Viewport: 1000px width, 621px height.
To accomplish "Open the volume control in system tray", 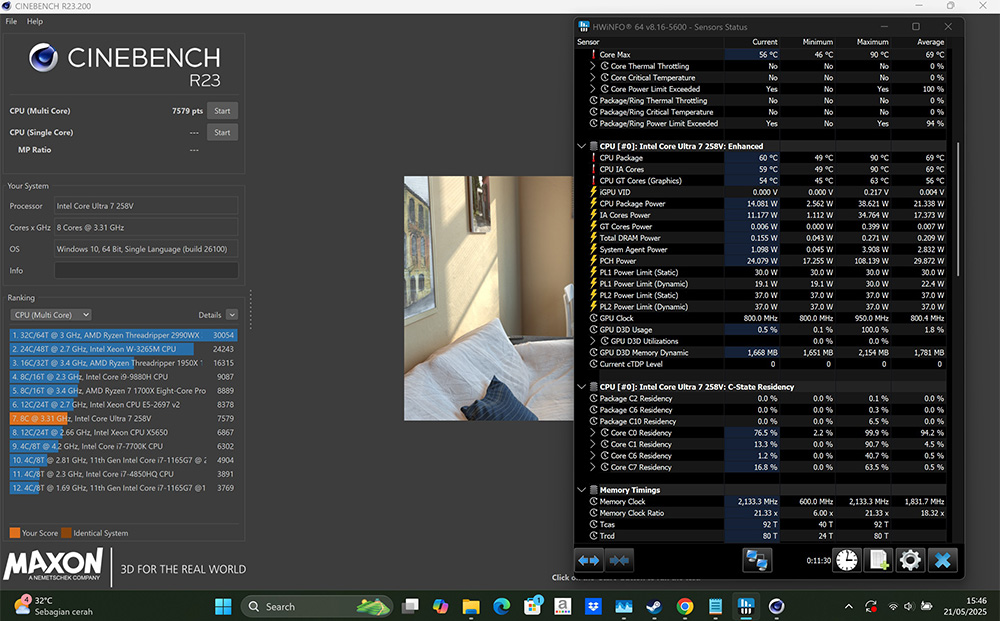I will coord(909,606).
